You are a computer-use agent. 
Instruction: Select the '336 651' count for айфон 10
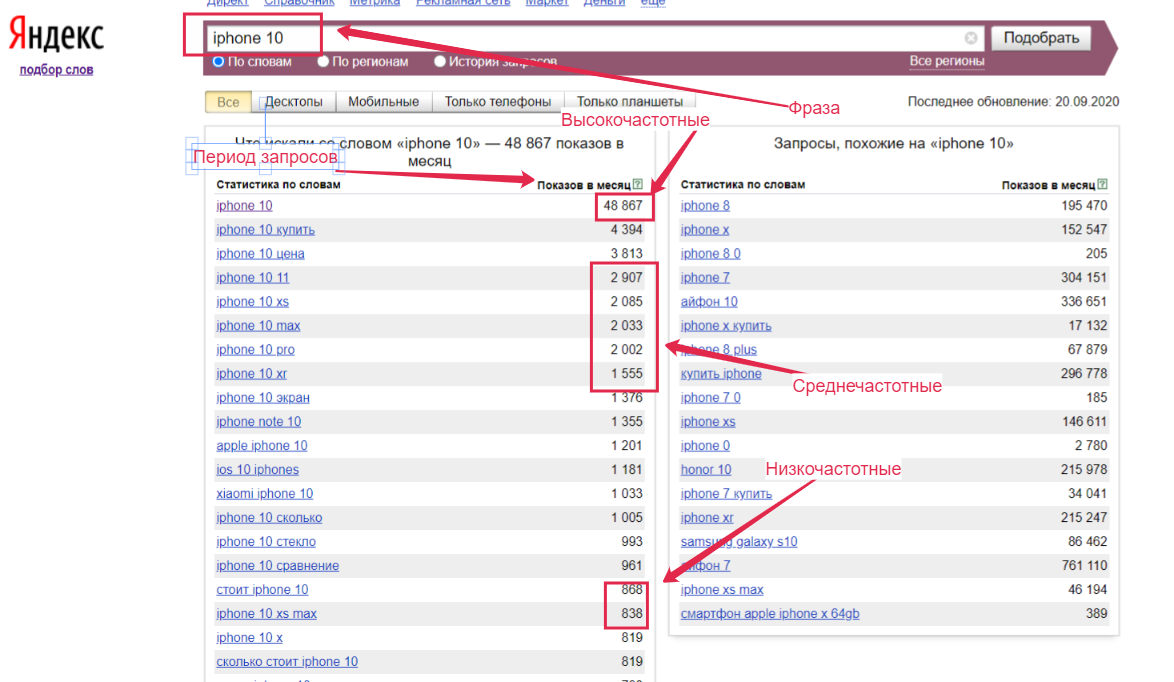(x=1084, y=302)
